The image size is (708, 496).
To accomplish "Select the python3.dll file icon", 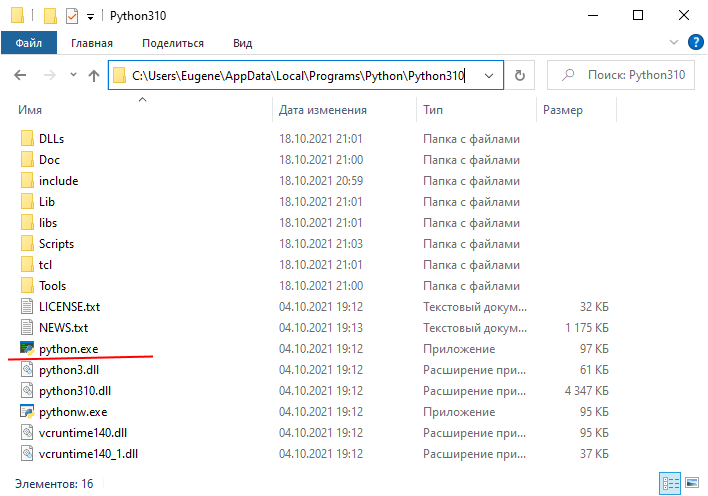I will 27,370.
